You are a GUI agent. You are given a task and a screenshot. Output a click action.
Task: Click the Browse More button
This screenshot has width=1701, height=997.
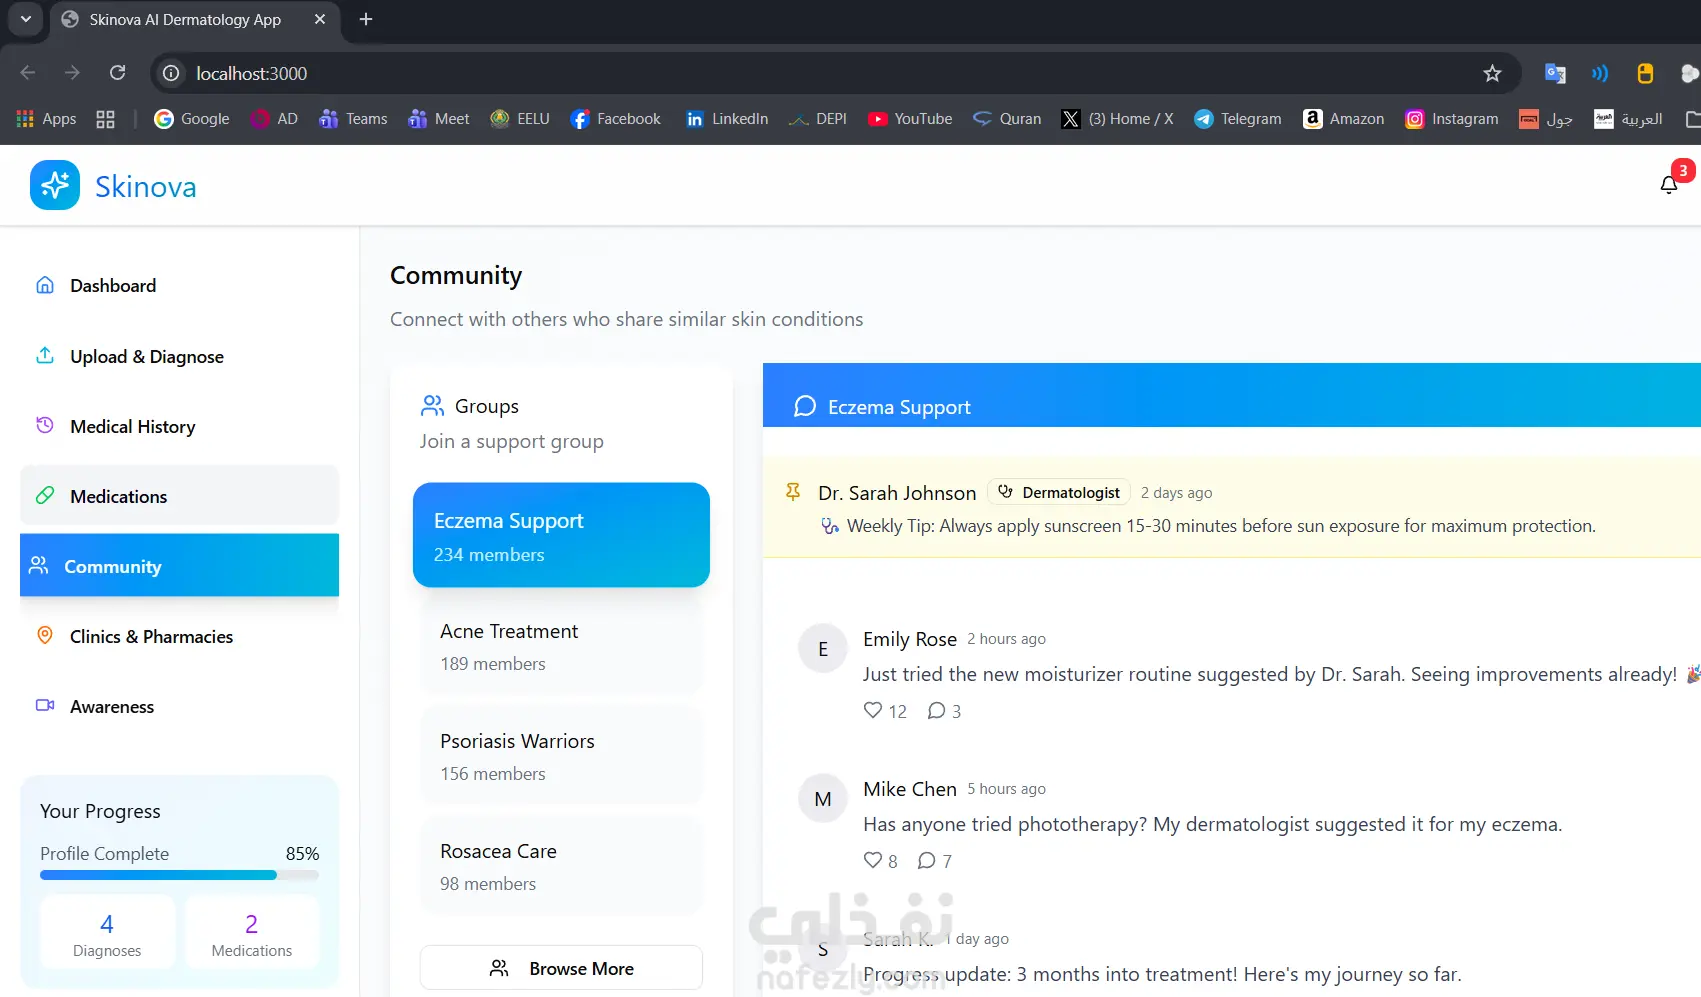561,968
